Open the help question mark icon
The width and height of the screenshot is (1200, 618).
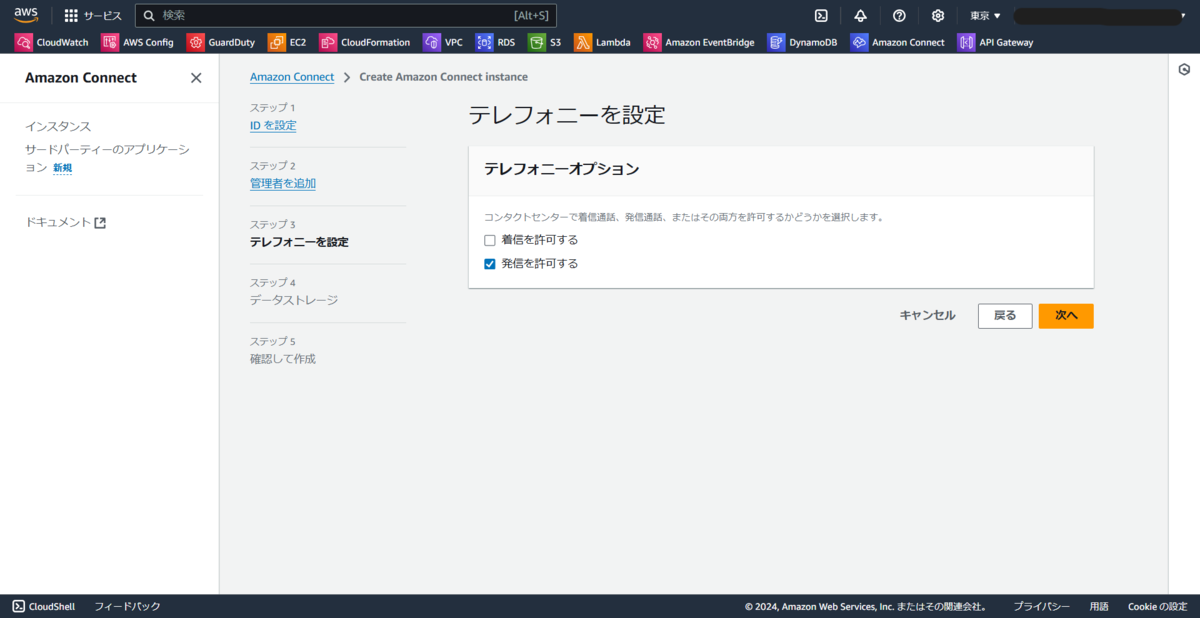click(x=899, y=15)
